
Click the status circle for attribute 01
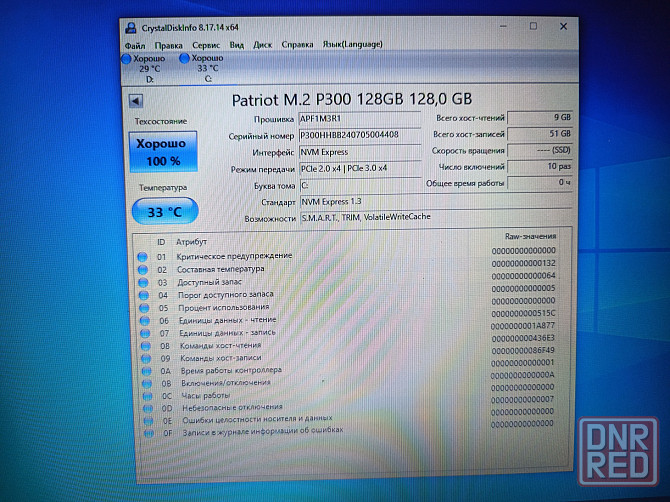[x=142, y=257]
